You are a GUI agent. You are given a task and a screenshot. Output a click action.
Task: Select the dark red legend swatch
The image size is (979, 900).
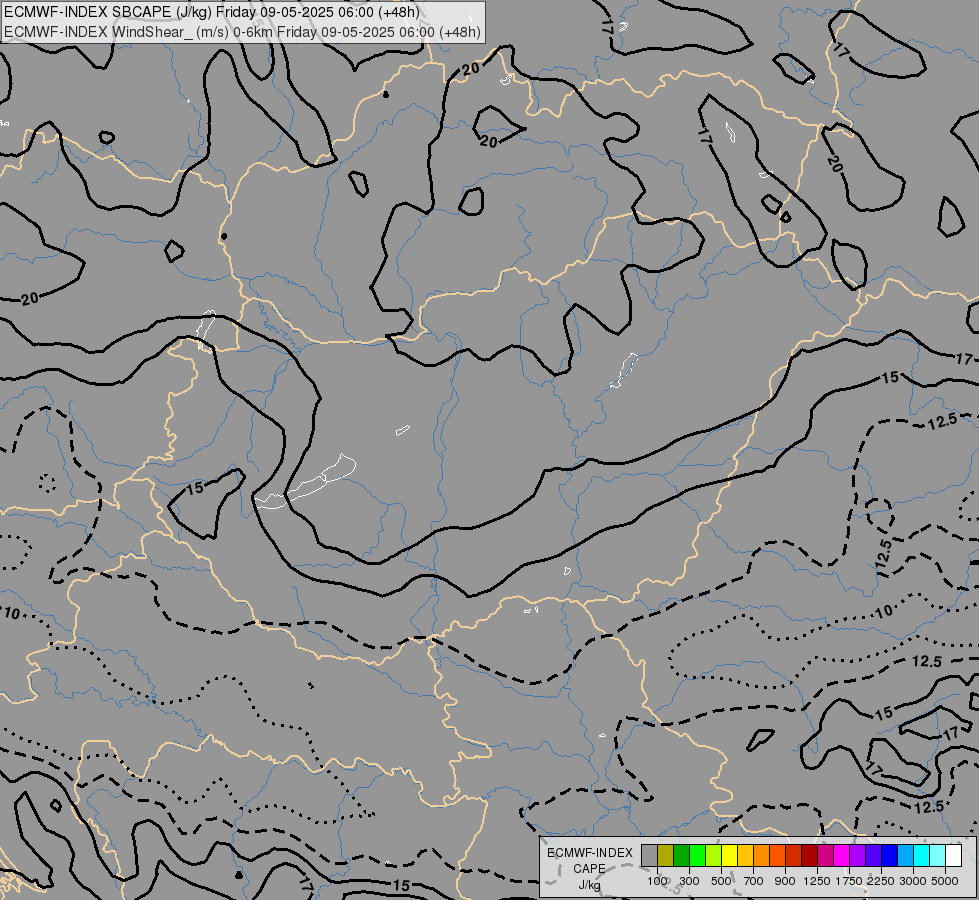(809, 856)
